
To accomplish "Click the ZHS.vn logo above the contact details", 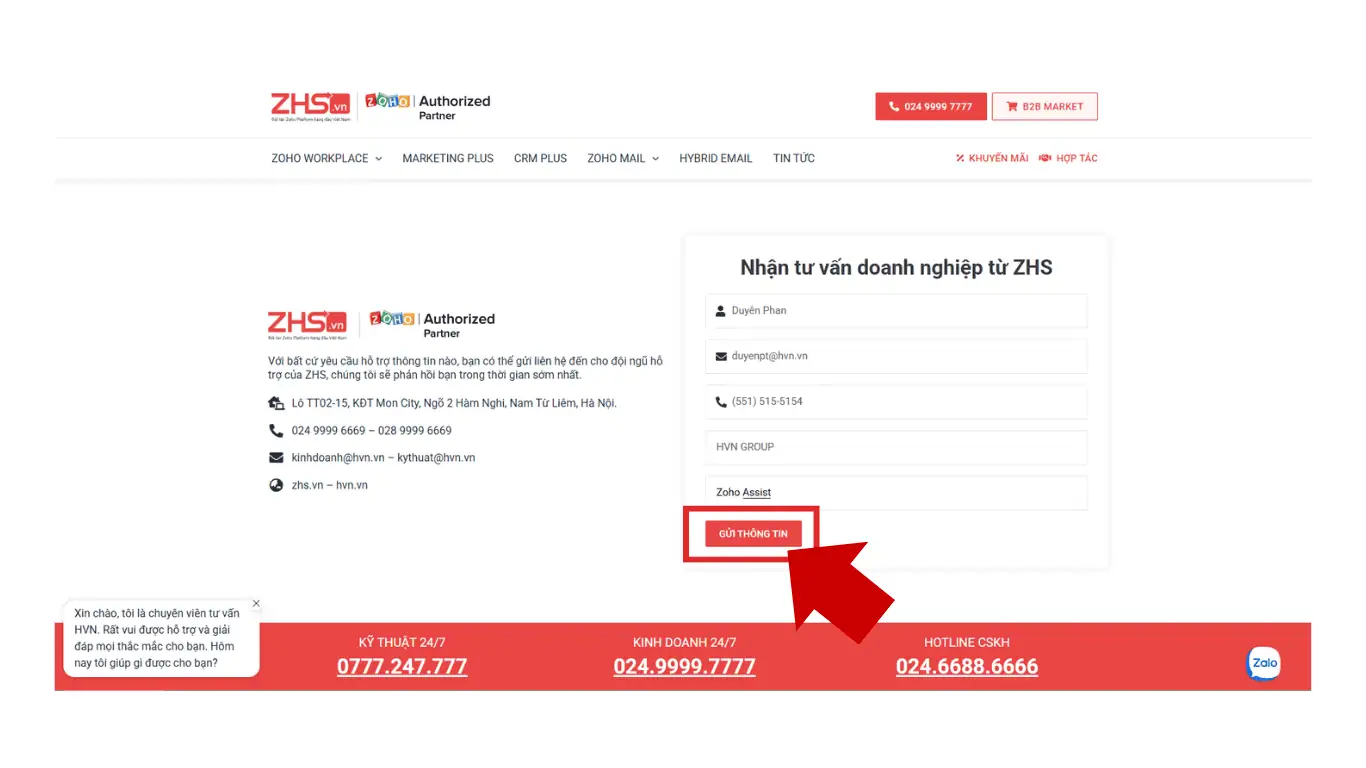I will (307, 325).
